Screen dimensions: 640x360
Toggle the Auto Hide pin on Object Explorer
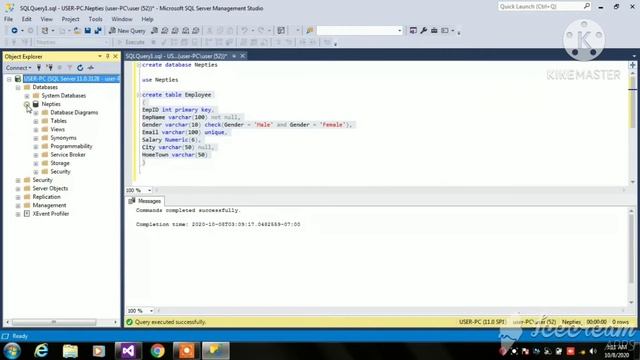(x=108, y=56)
